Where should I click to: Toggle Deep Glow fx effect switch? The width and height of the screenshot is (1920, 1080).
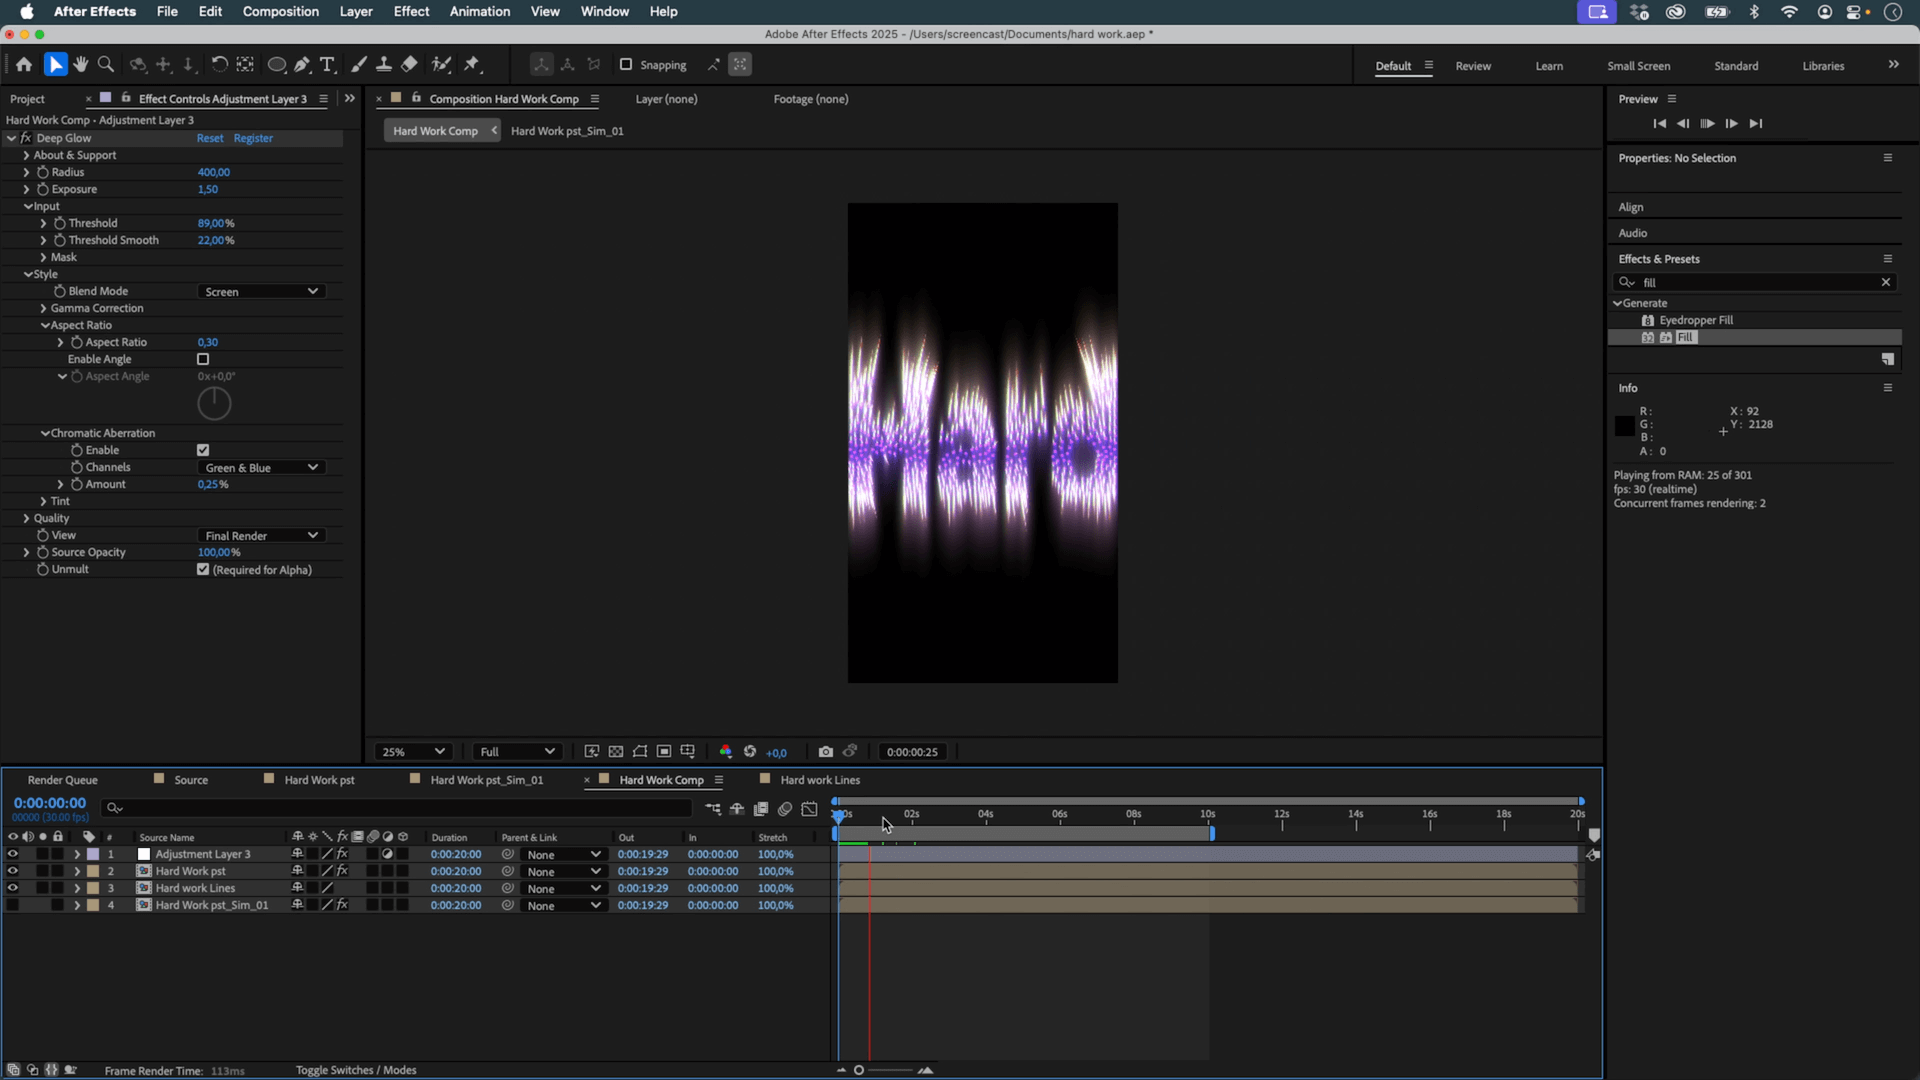click(x=26, y=138)
